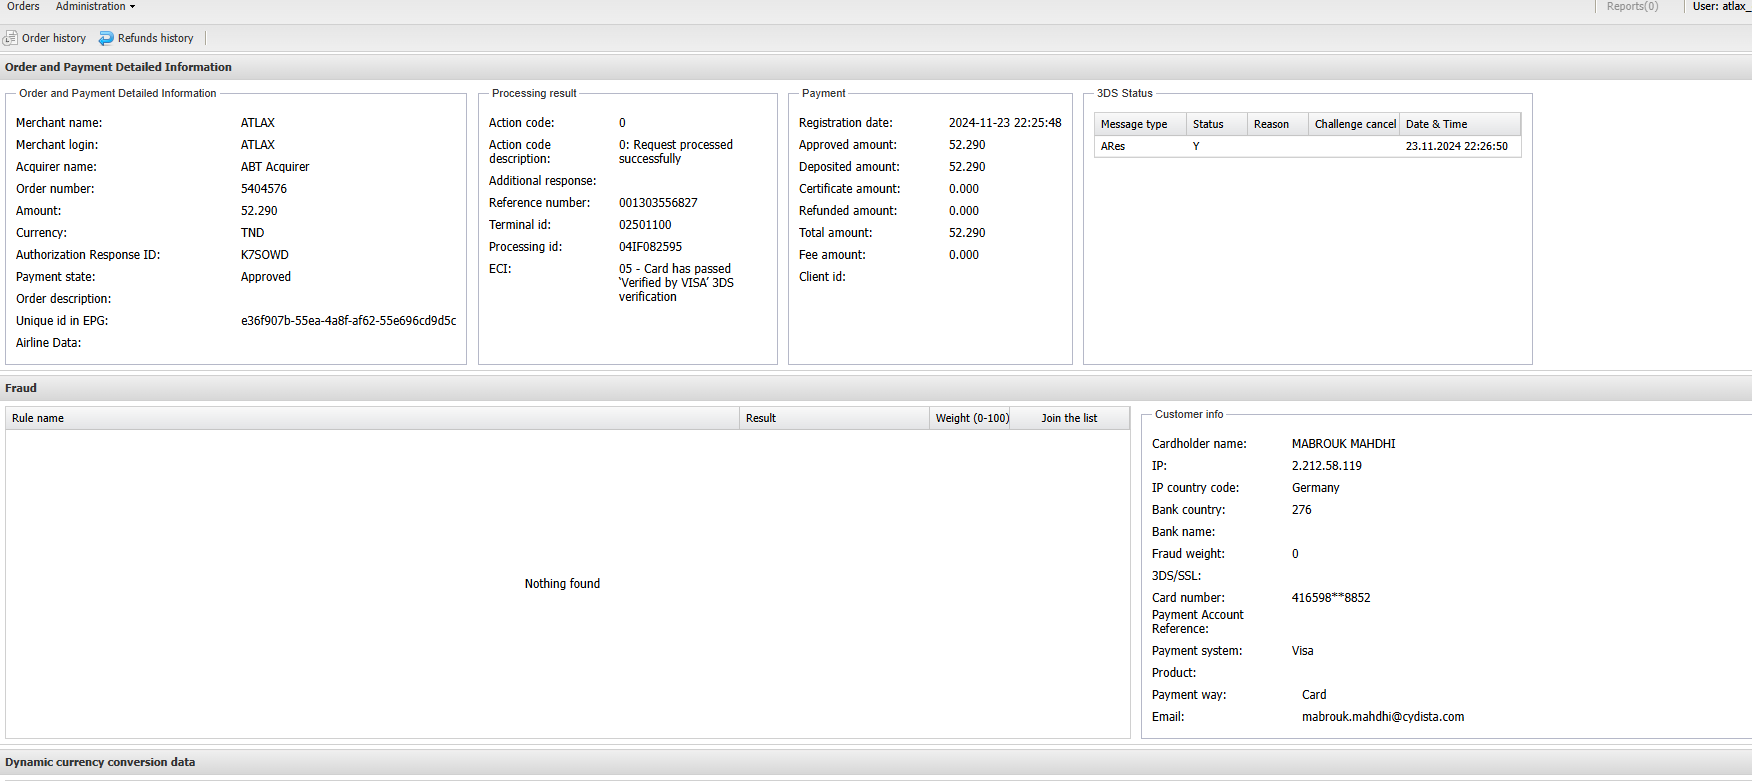Click the Order history toolbar label

coord(54,38)
